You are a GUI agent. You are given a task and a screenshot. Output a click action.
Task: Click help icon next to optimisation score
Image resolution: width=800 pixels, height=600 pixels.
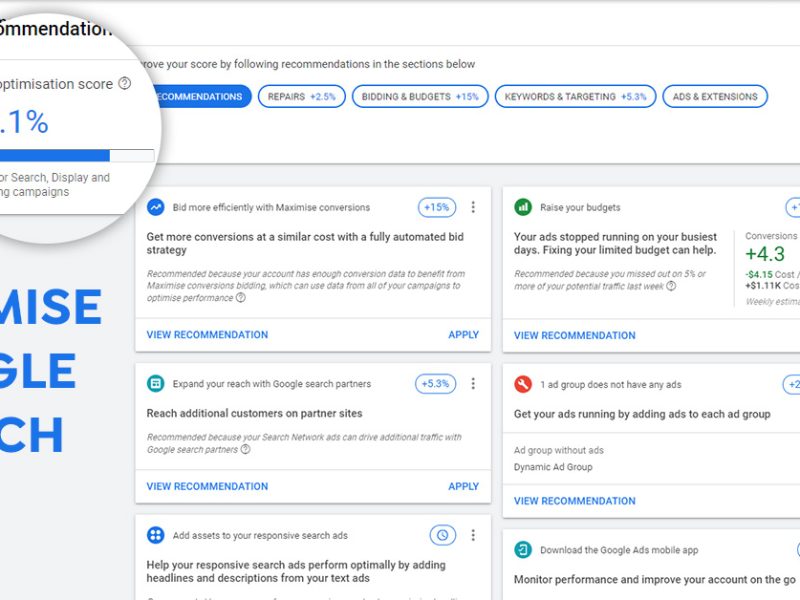click(125, 83)
